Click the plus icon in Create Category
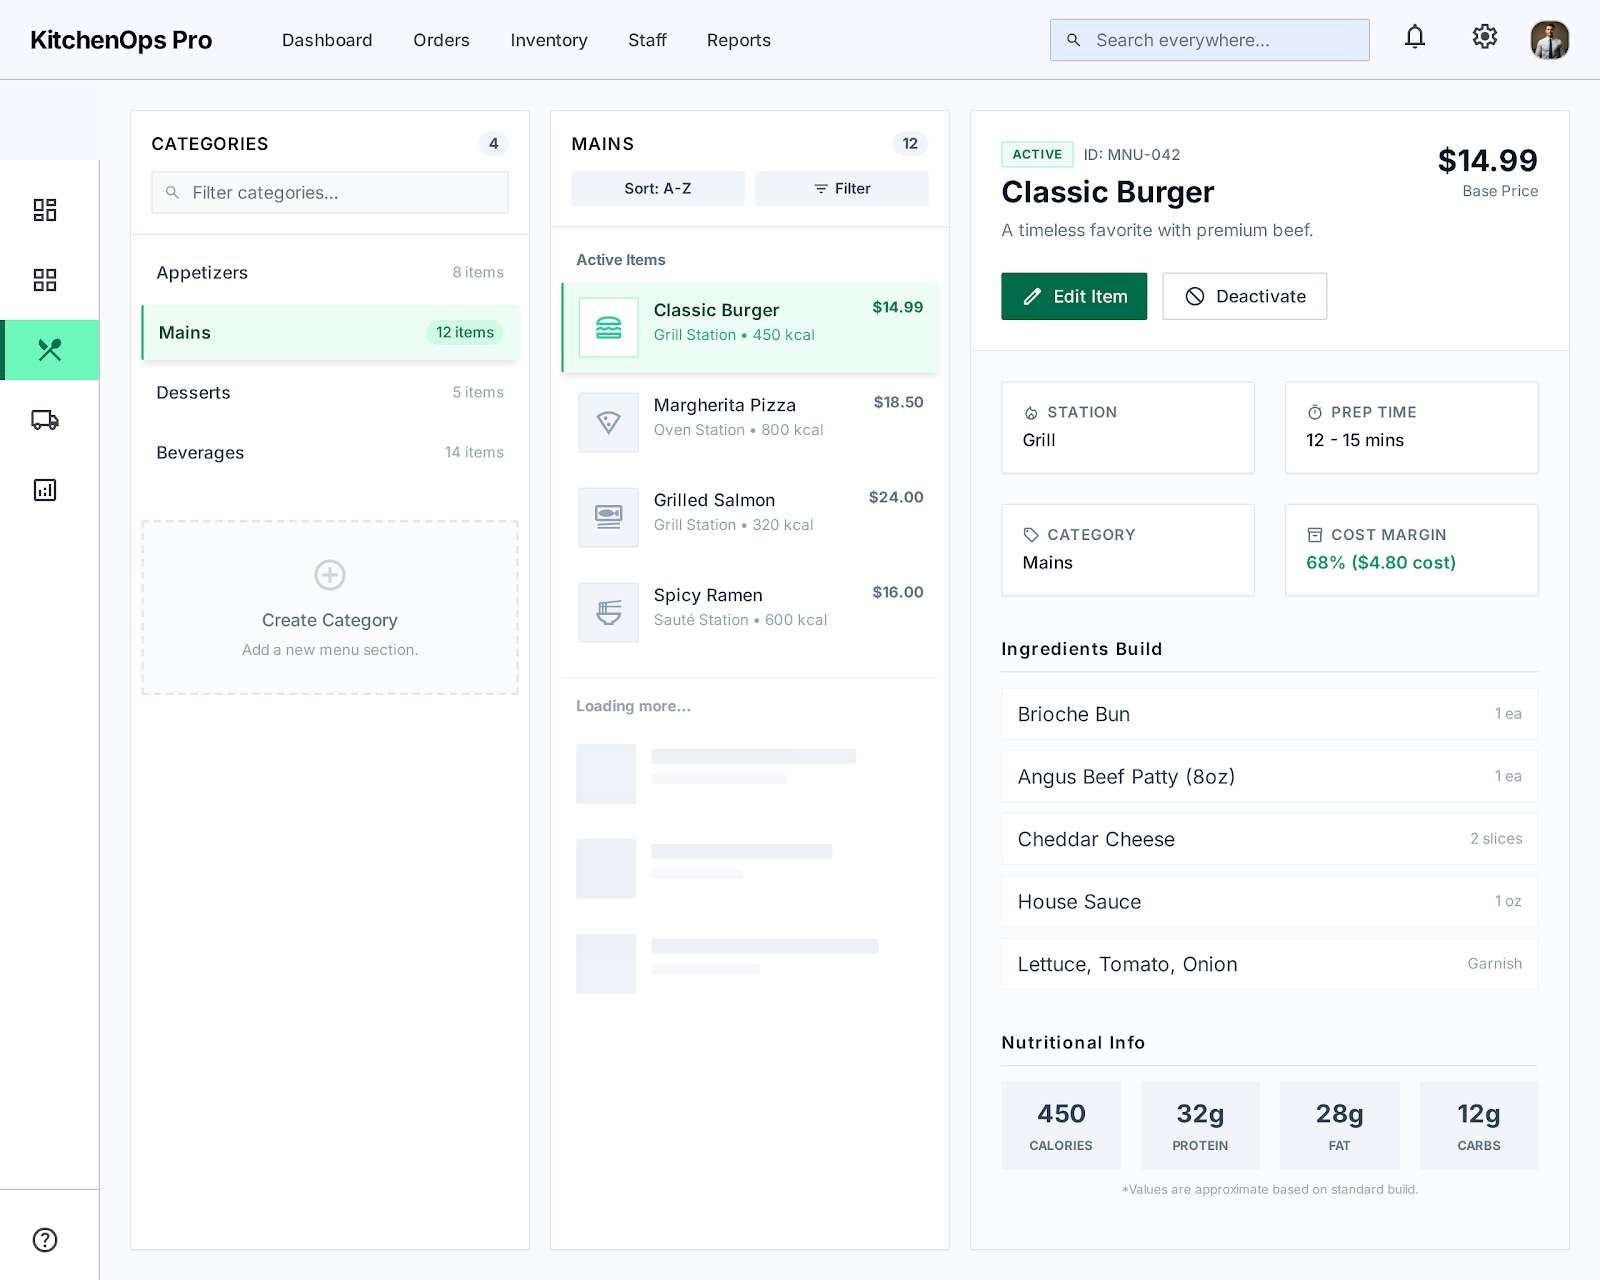The image size is (1600, 1280). pyautogui.click(x=330, y=575)
